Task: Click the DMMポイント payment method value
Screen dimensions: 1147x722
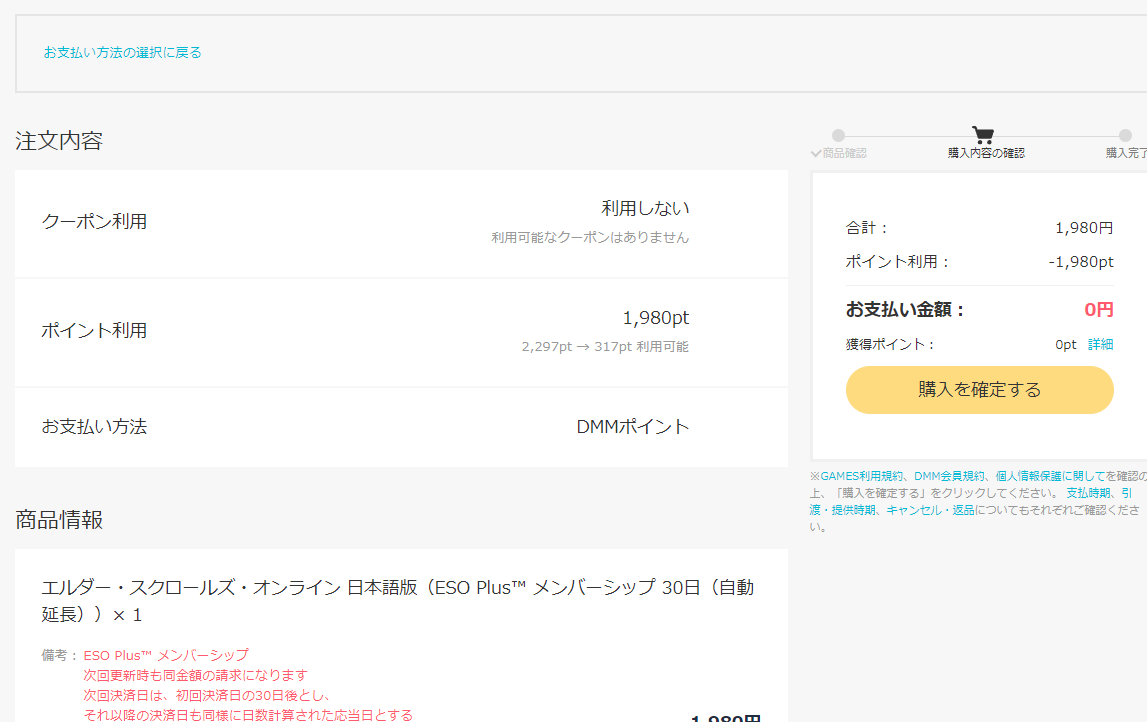Action: point(633,426)
